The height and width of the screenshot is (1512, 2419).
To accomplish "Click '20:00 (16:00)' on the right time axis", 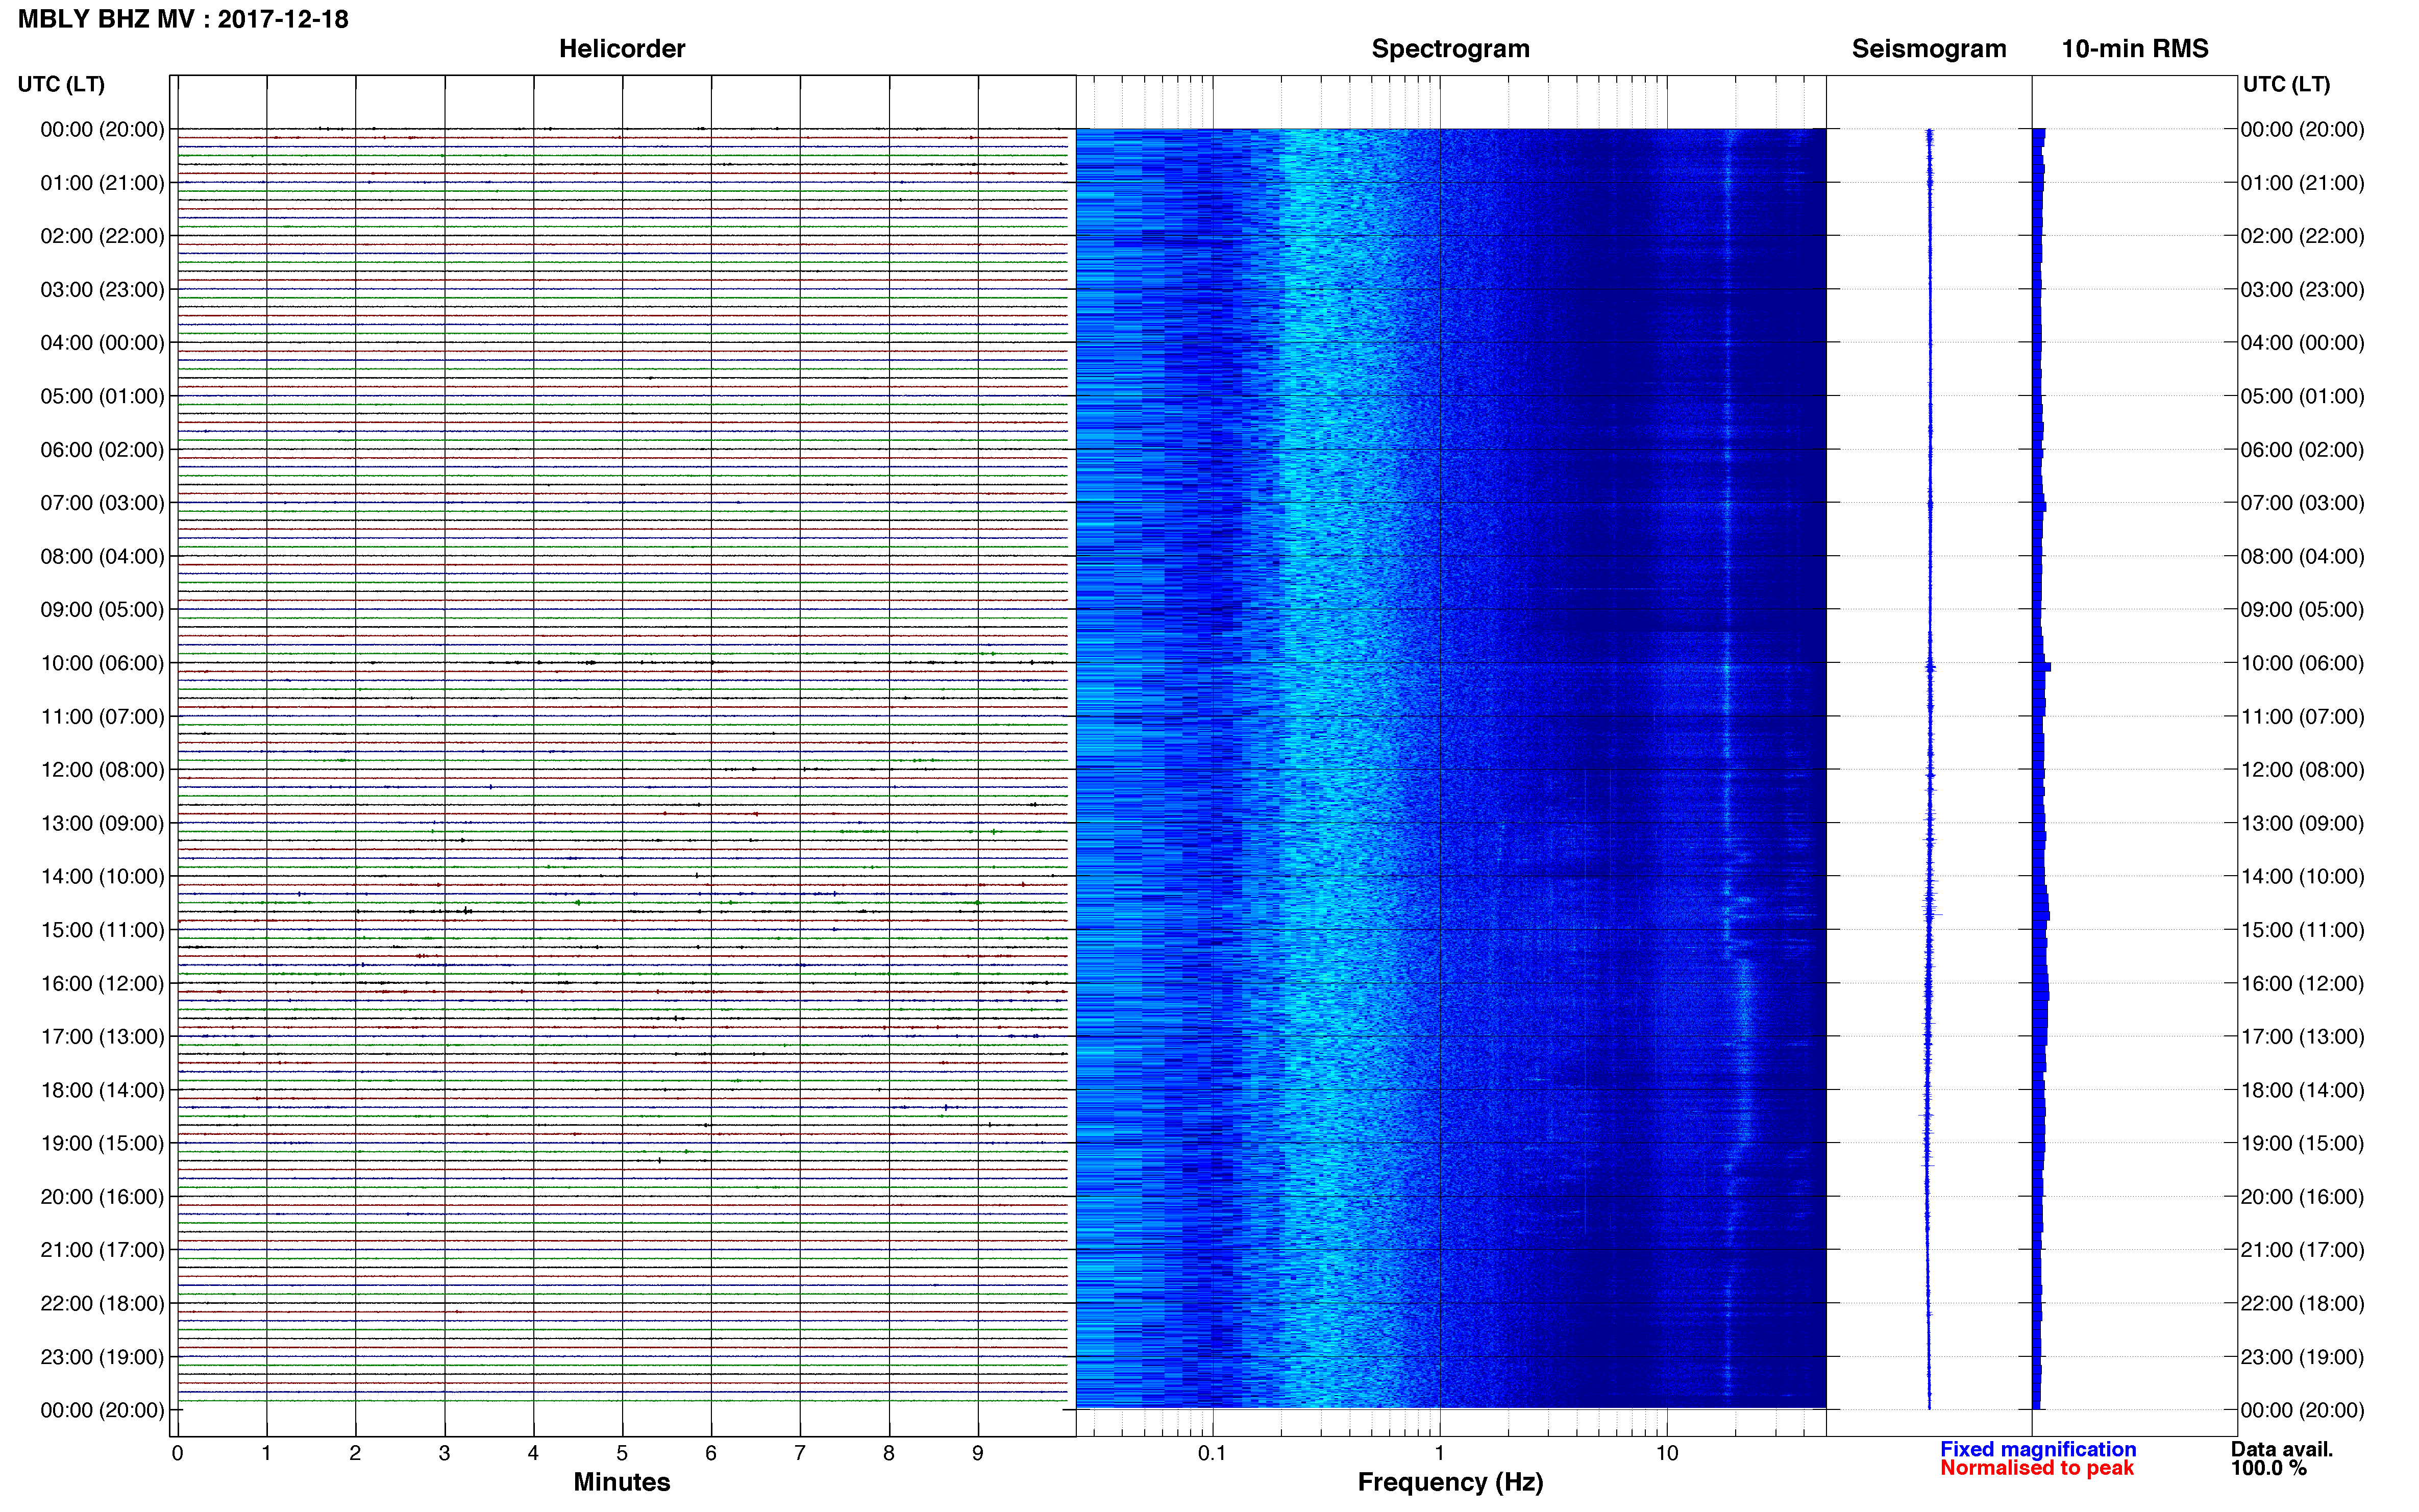I will [2302, 1197].
